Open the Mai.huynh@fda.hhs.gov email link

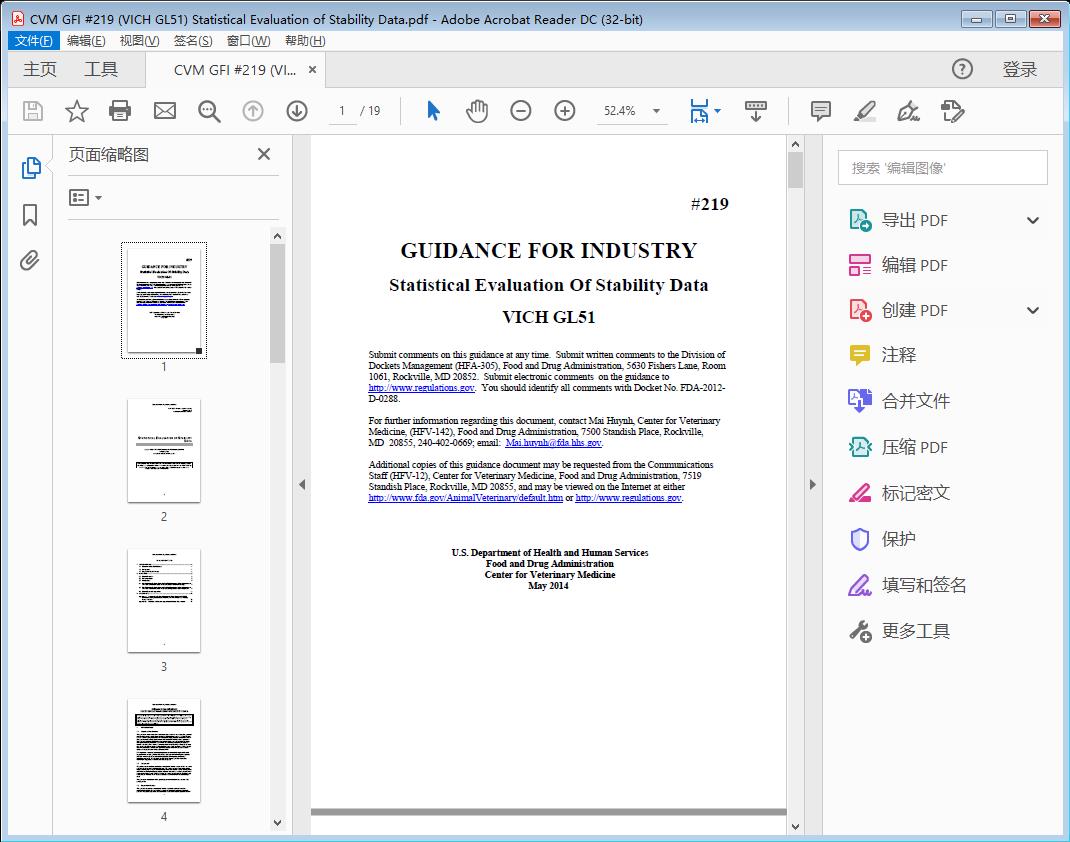point(553,442)
